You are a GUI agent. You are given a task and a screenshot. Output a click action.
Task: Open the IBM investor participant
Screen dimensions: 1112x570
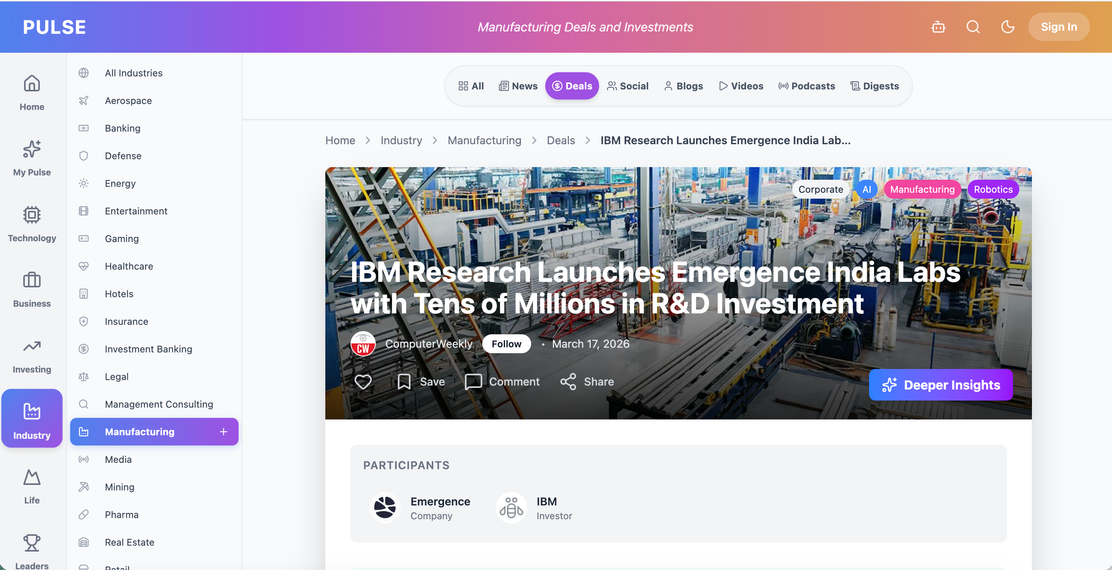[534, 508]
